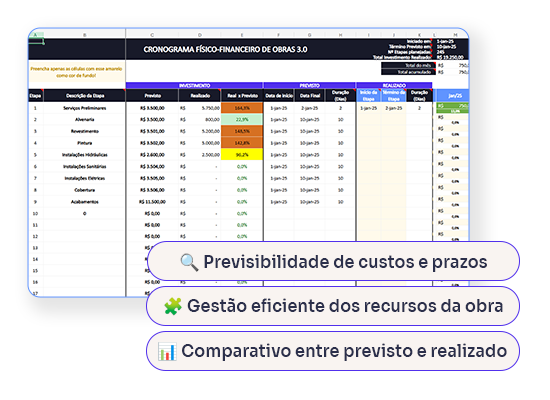Viewport: 550px width, 400px height.
Task: Click the 'Cronograma Físico-Financeiro de Obras 3.0' title
Action: pos(225,49)
